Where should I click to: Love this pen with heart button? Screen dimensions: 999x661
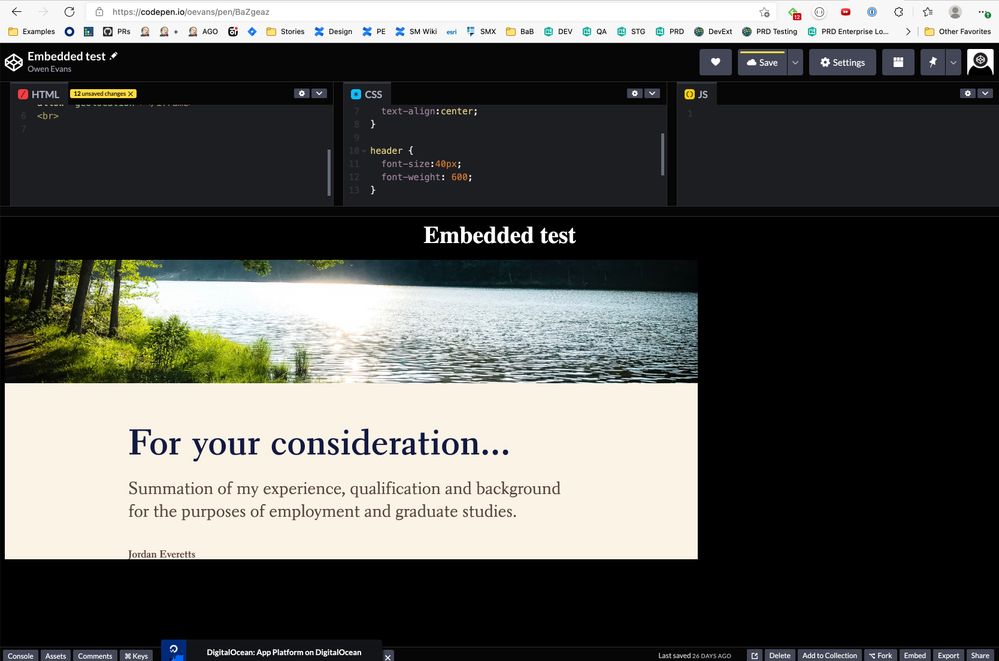tap(715, 62)
